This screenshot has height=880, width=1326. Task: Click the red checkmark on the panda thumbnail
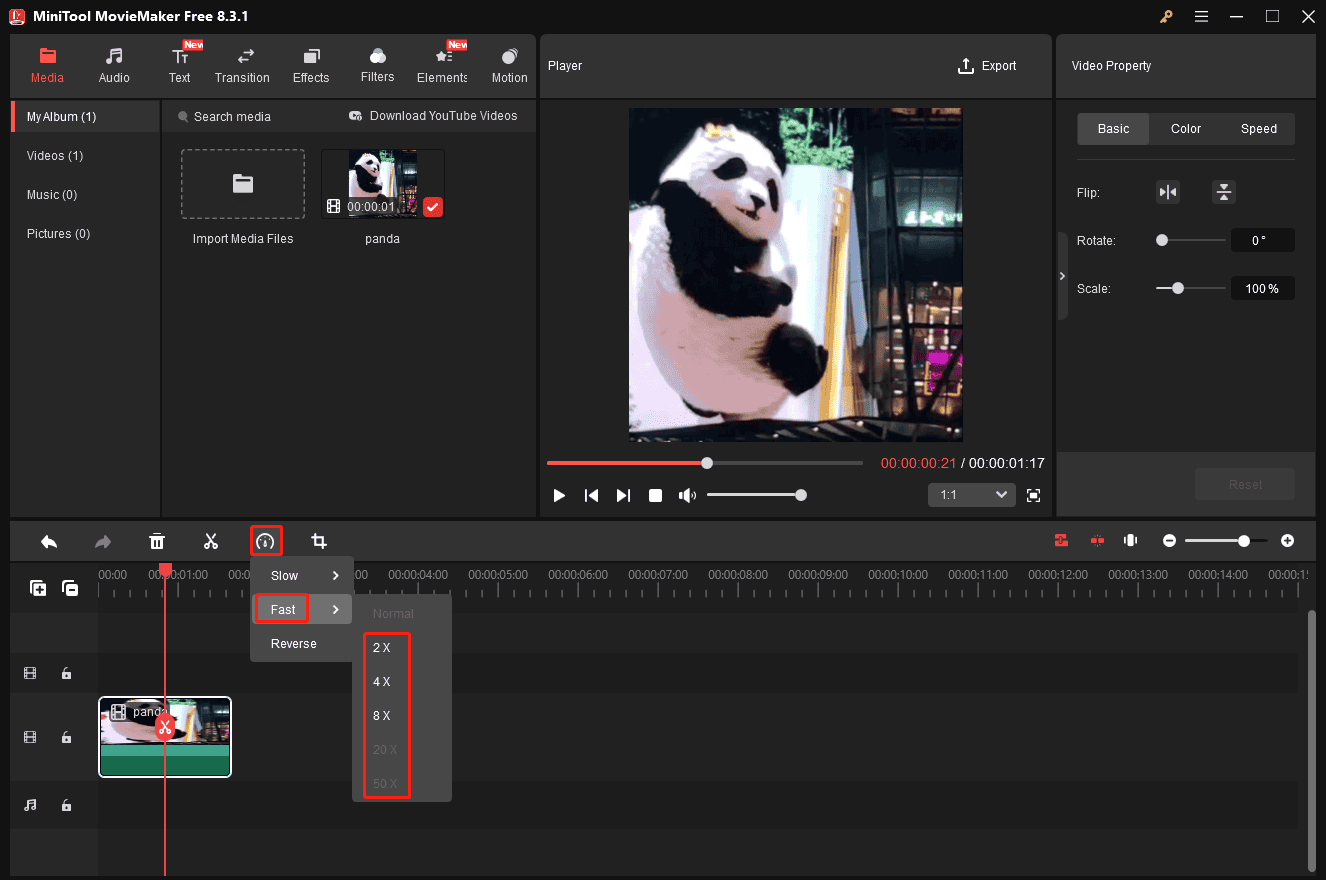click(433, 207)
